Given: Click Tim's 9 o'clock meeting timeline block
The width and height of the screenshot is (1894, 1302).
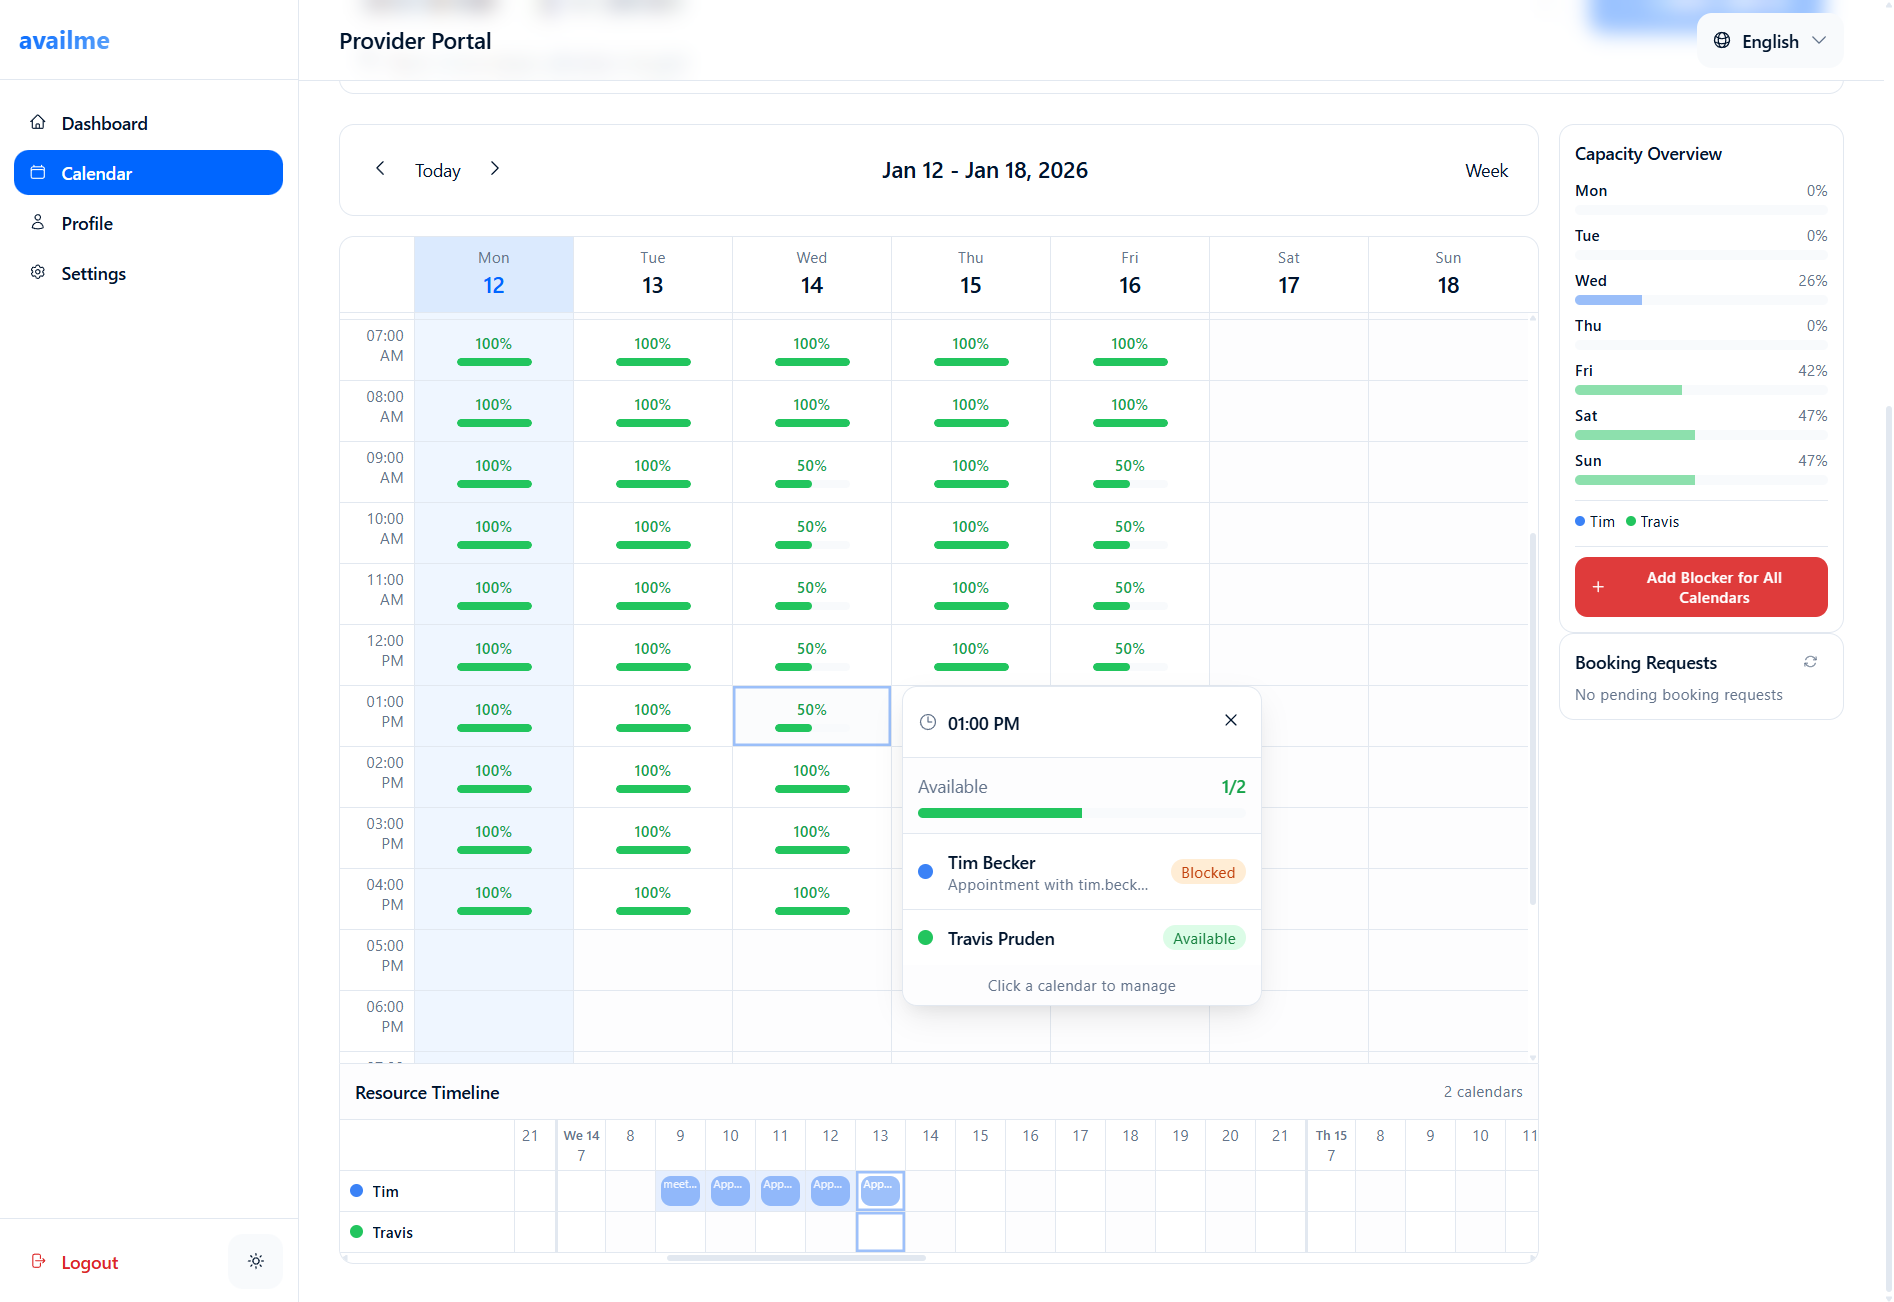Looking at the screenshot, I should [680, 1190].
